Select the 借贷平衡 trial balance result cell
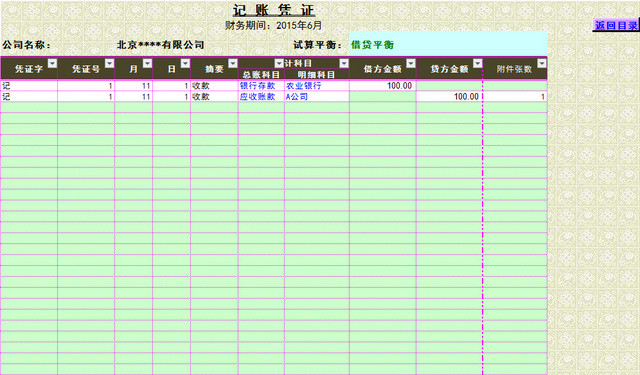 [448, 44]
